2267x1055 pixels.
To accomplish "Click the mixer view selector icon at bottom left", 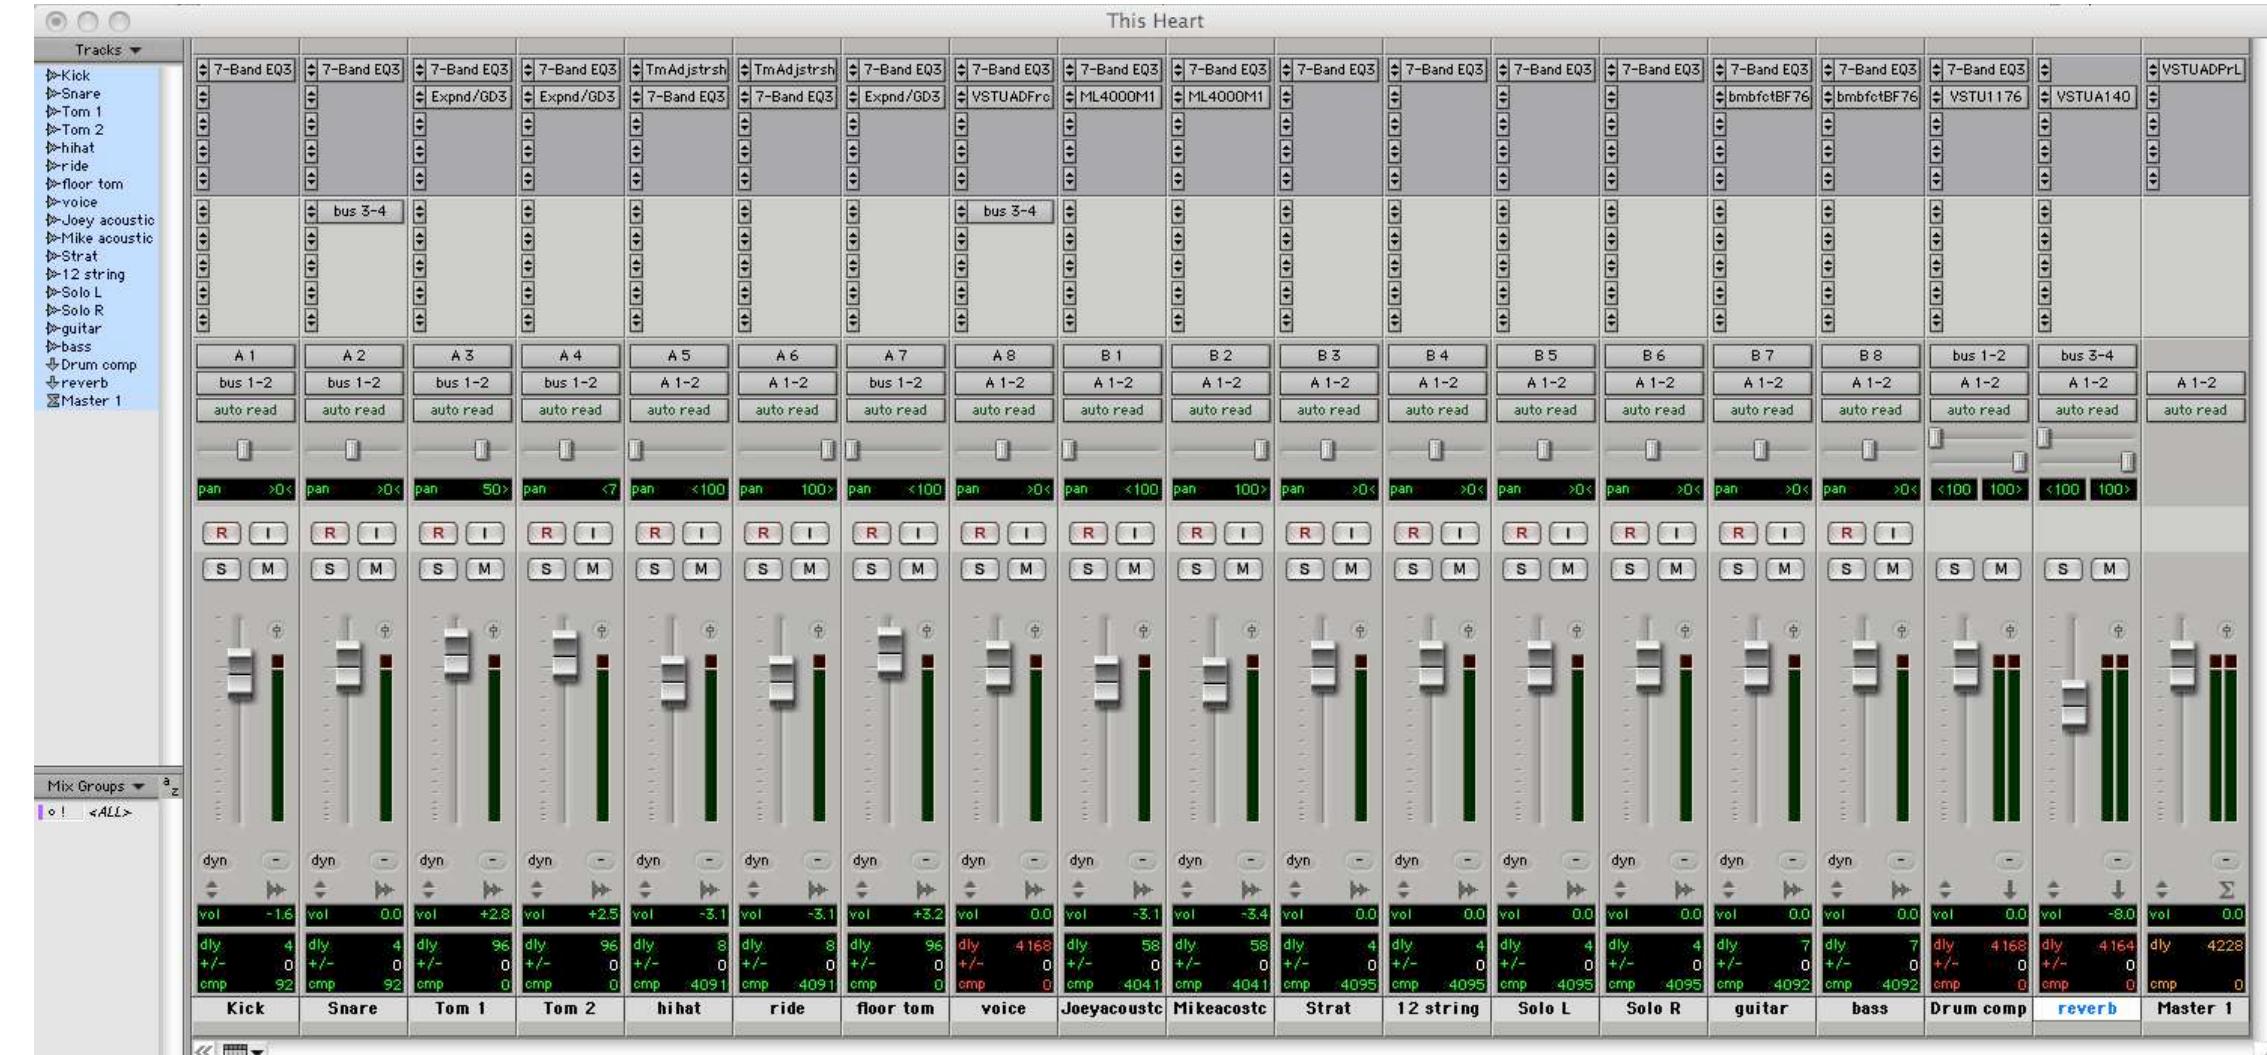I will coord(242,1049).
